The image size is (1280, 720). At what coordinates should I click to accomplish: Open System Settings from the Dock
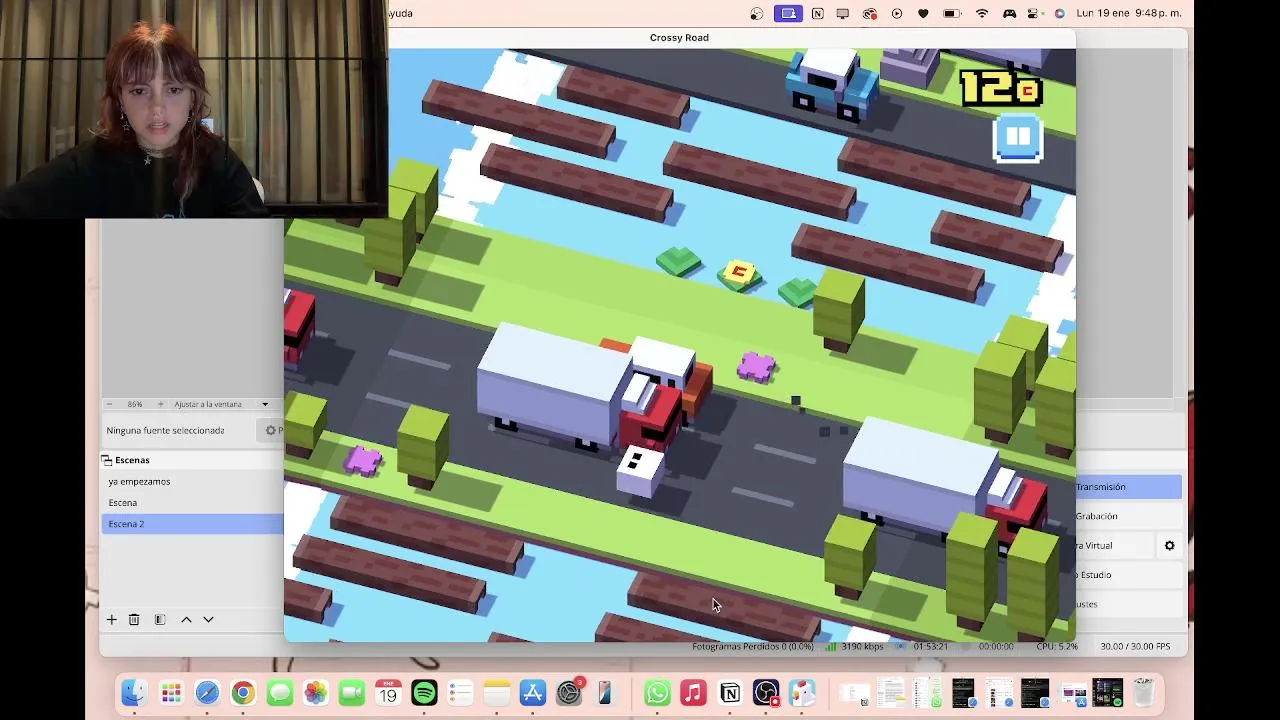coord(569,692)
